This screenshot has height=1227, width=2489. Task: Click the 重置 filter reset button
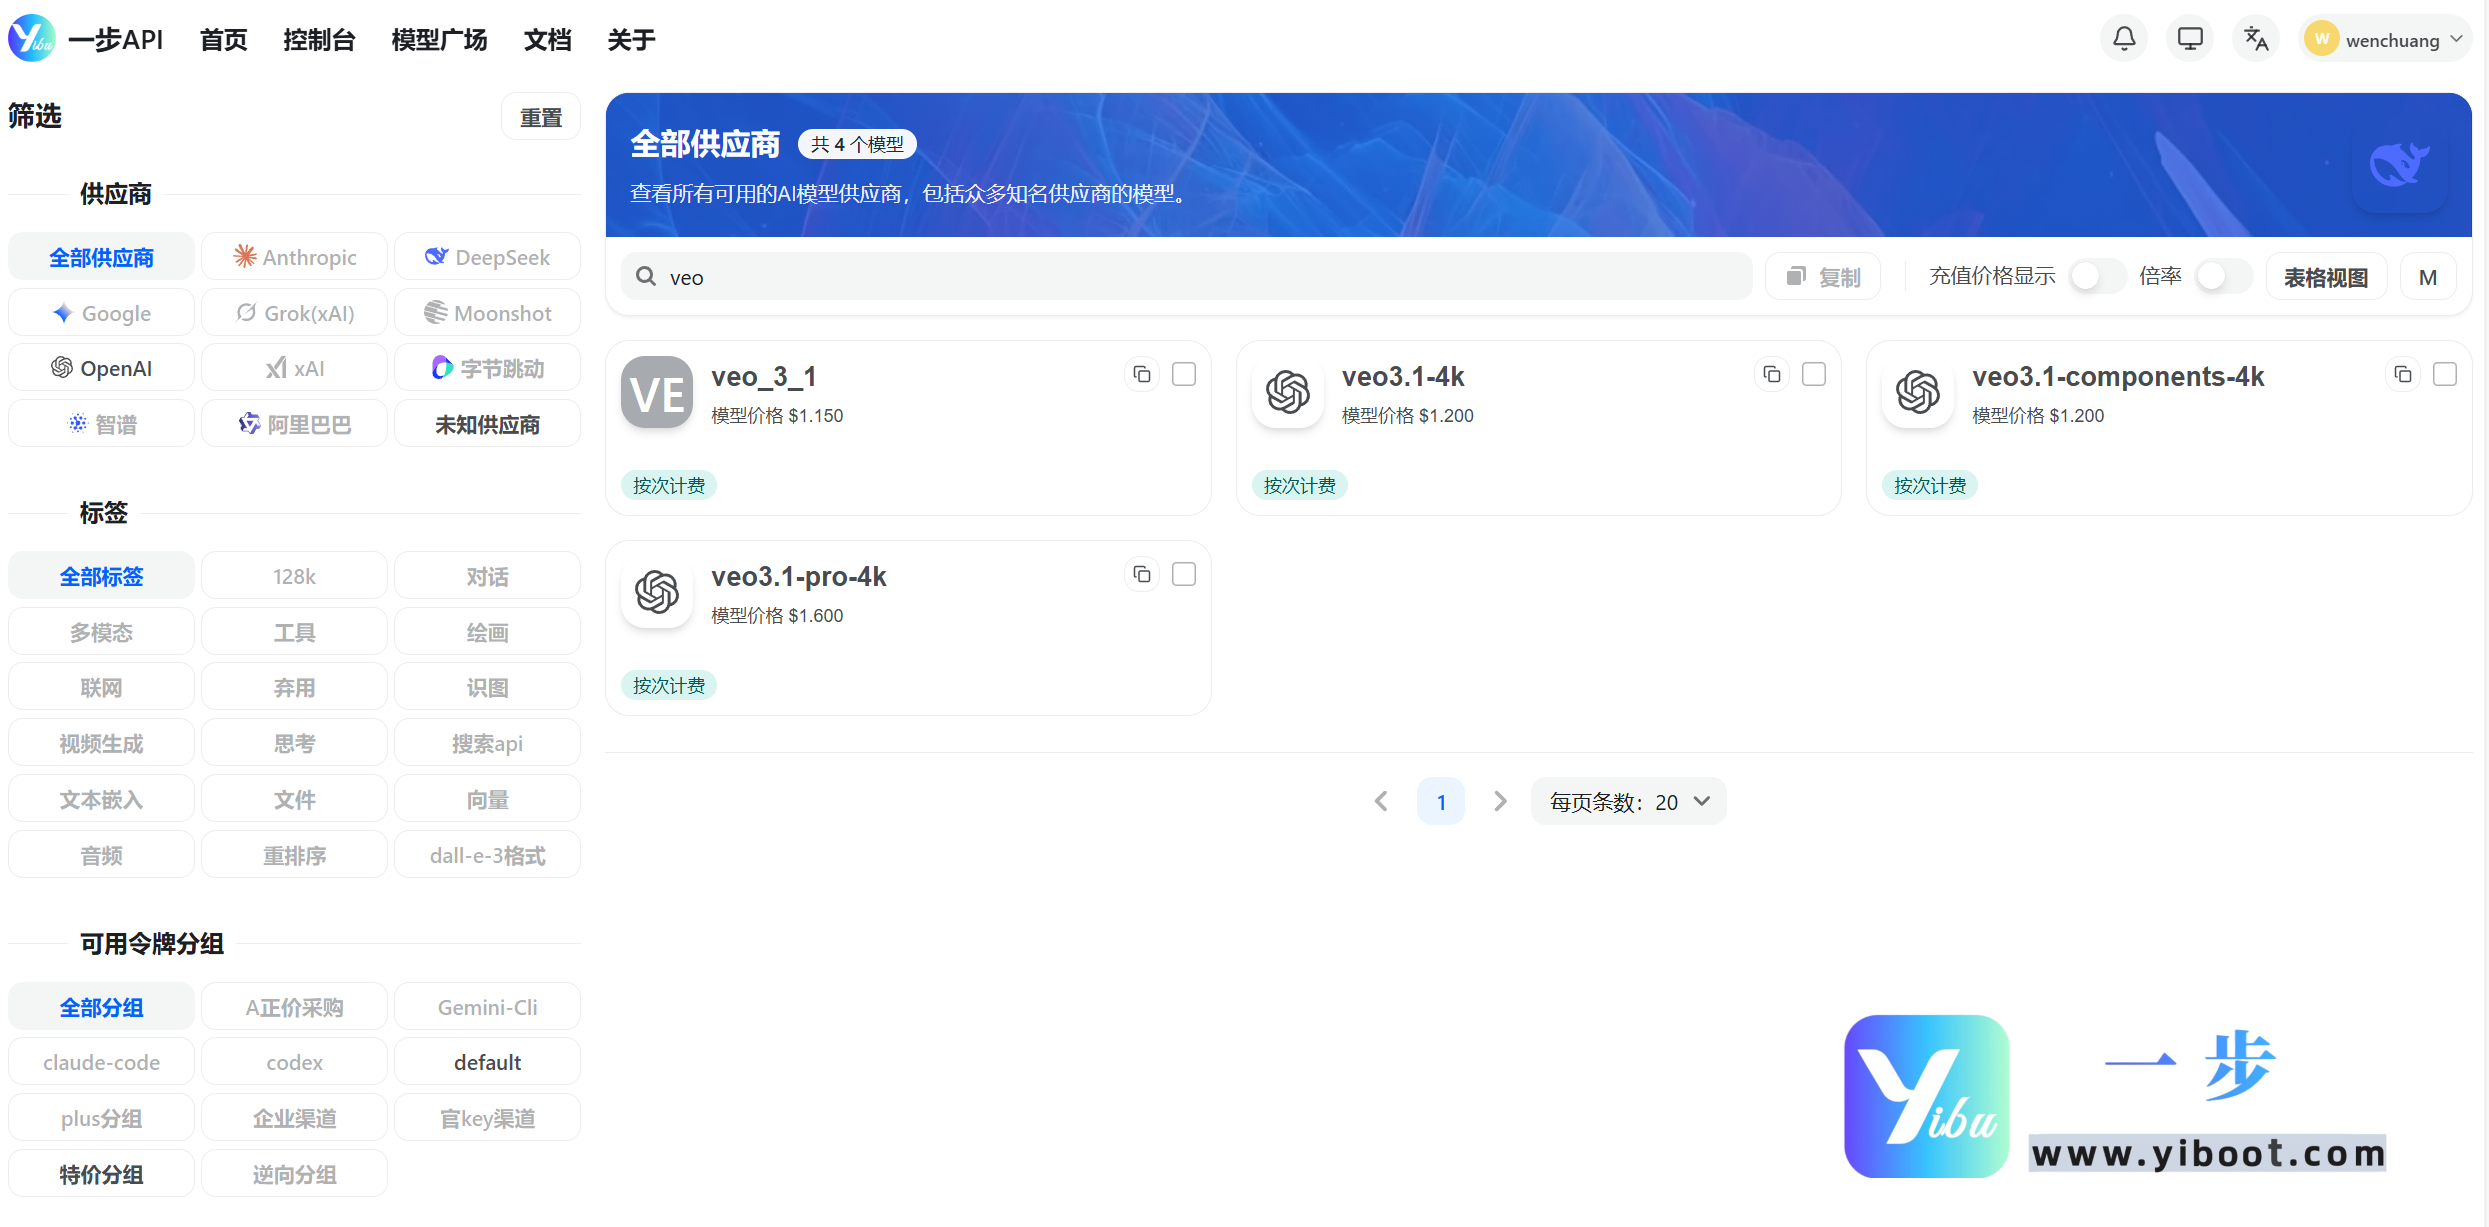coord(541,116)
